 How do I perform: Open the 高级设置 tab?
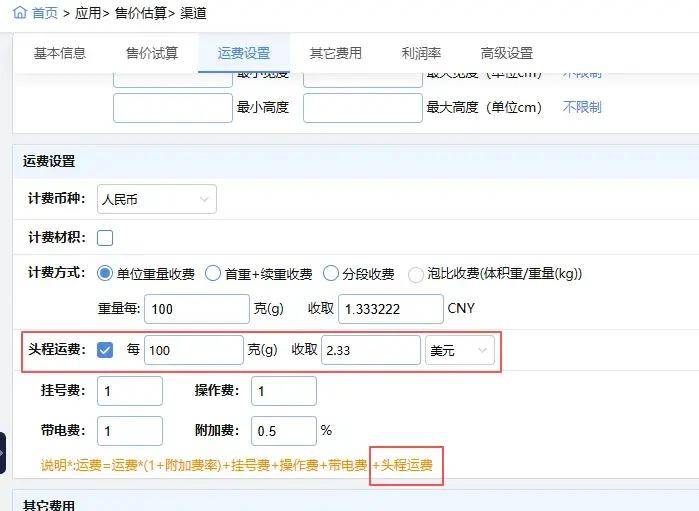point(507,53)
